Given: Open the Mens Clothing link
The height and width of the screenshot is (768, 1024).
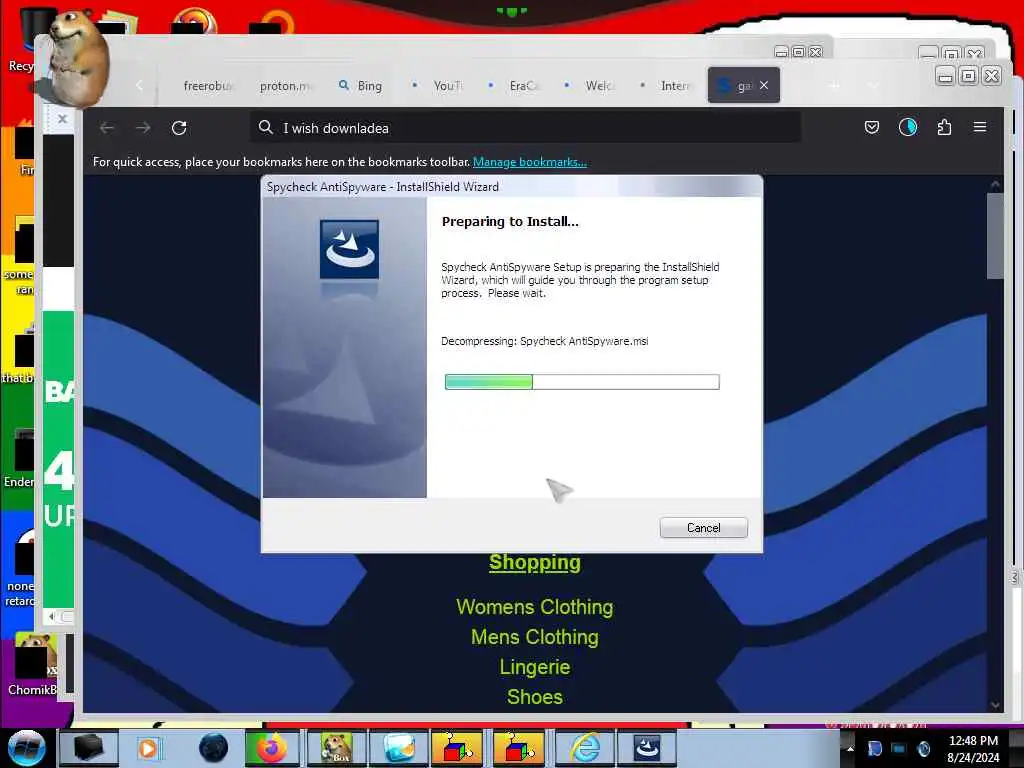Looking at the screenshot, I should tap(535, 637).
